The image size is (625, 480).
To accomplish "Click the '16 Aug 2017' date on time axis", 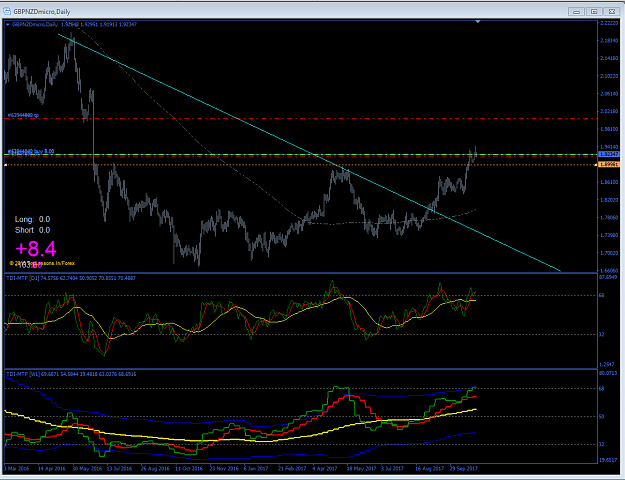I will pos(429,468).
